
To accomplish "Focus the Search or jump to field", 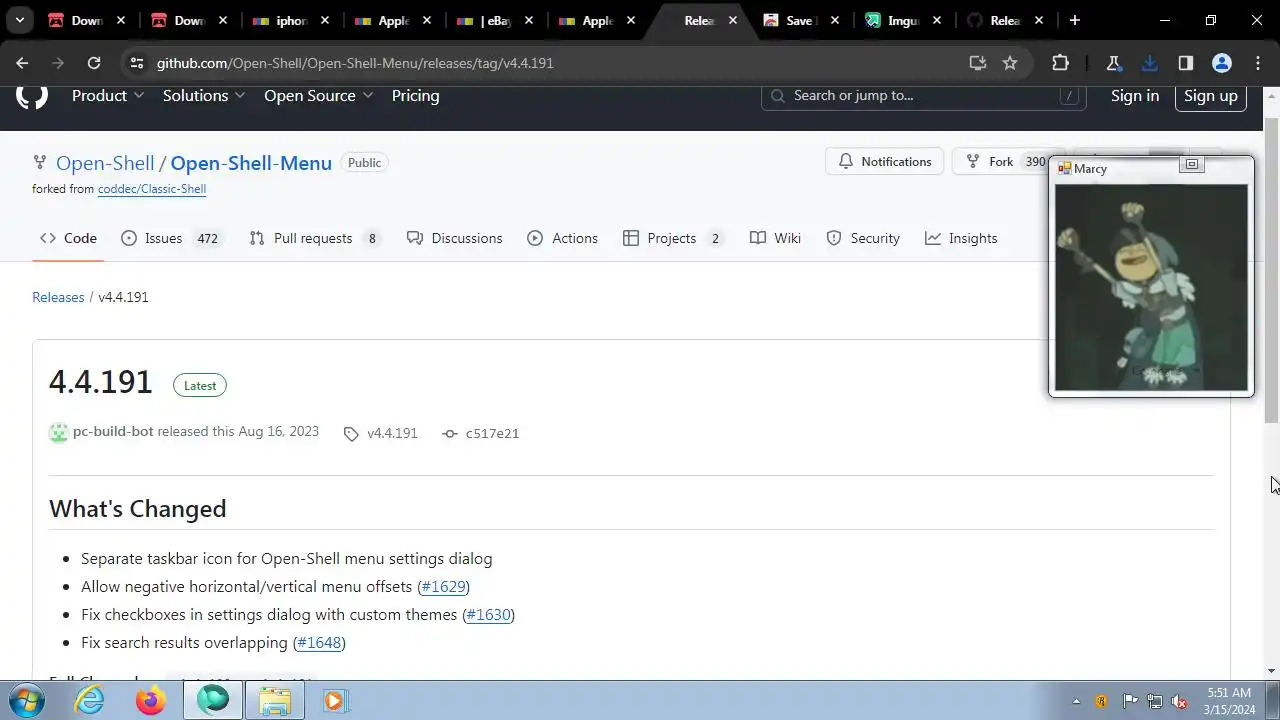I will 923,96.
